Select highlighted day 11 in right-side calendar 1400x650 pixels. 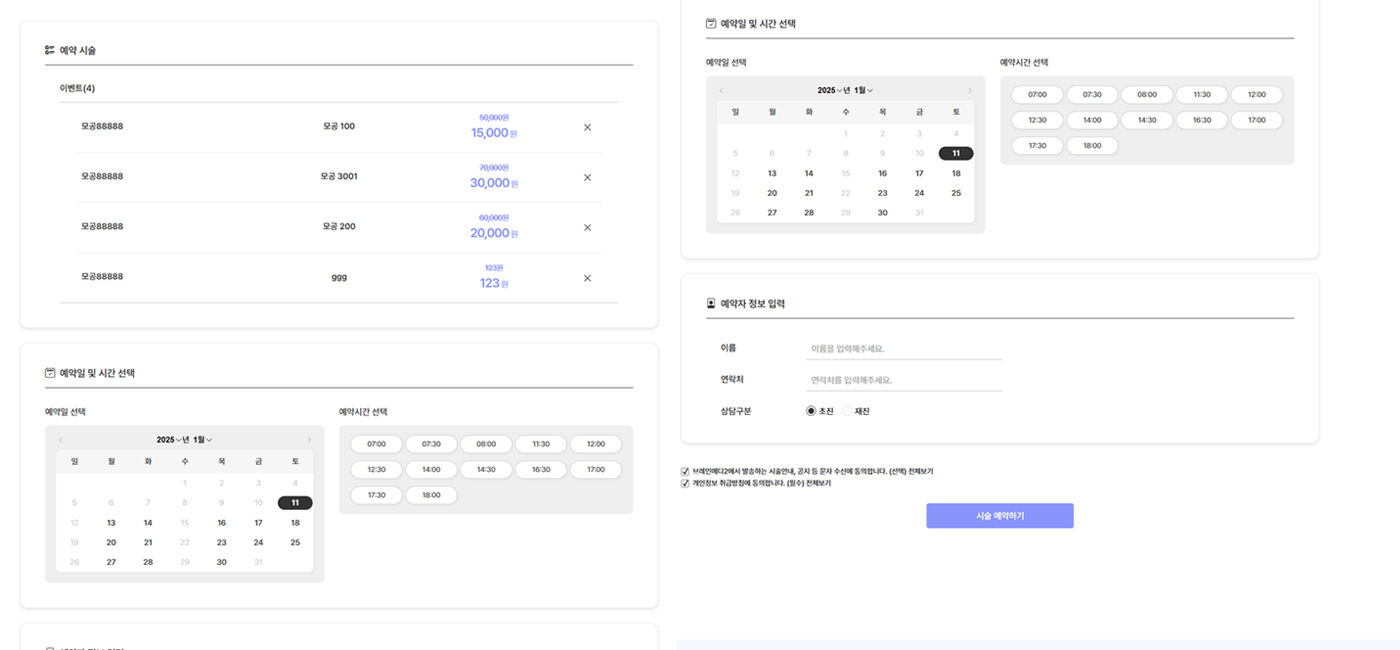coord(956,153)
